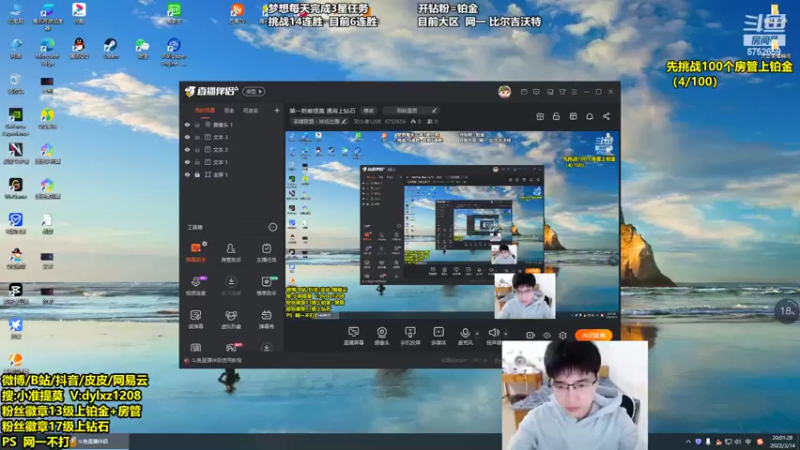Open the hamburger menu in title bar
Viewport: 800px width, 450px height.
coord(574,92)
